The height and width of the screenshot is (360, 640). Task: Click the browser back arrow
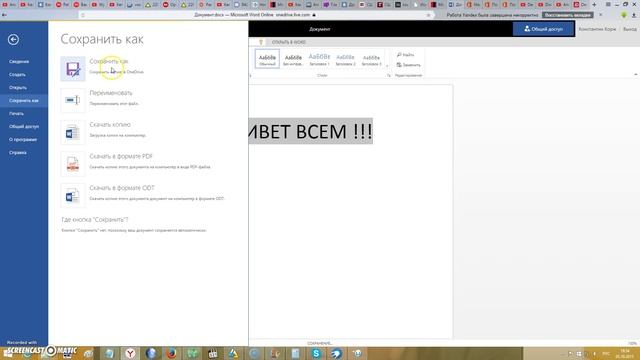point(4,15)
